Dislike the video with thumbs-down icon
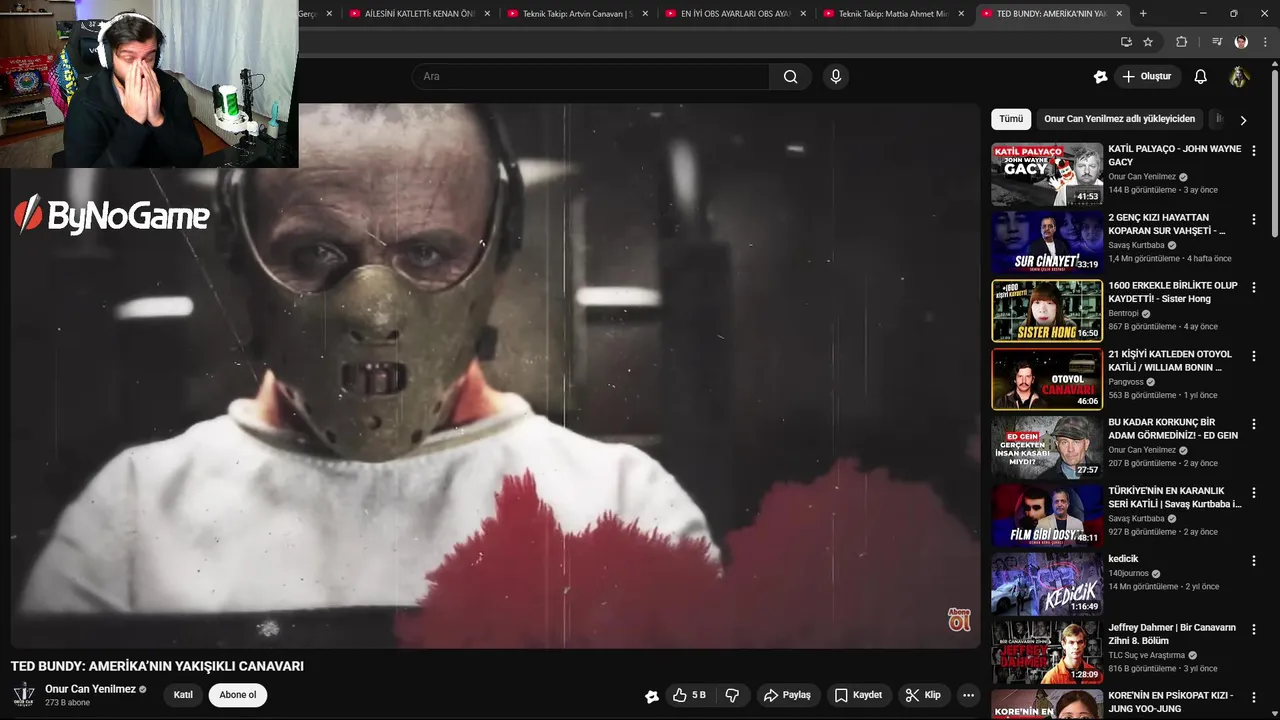 (x=732, y=695)
